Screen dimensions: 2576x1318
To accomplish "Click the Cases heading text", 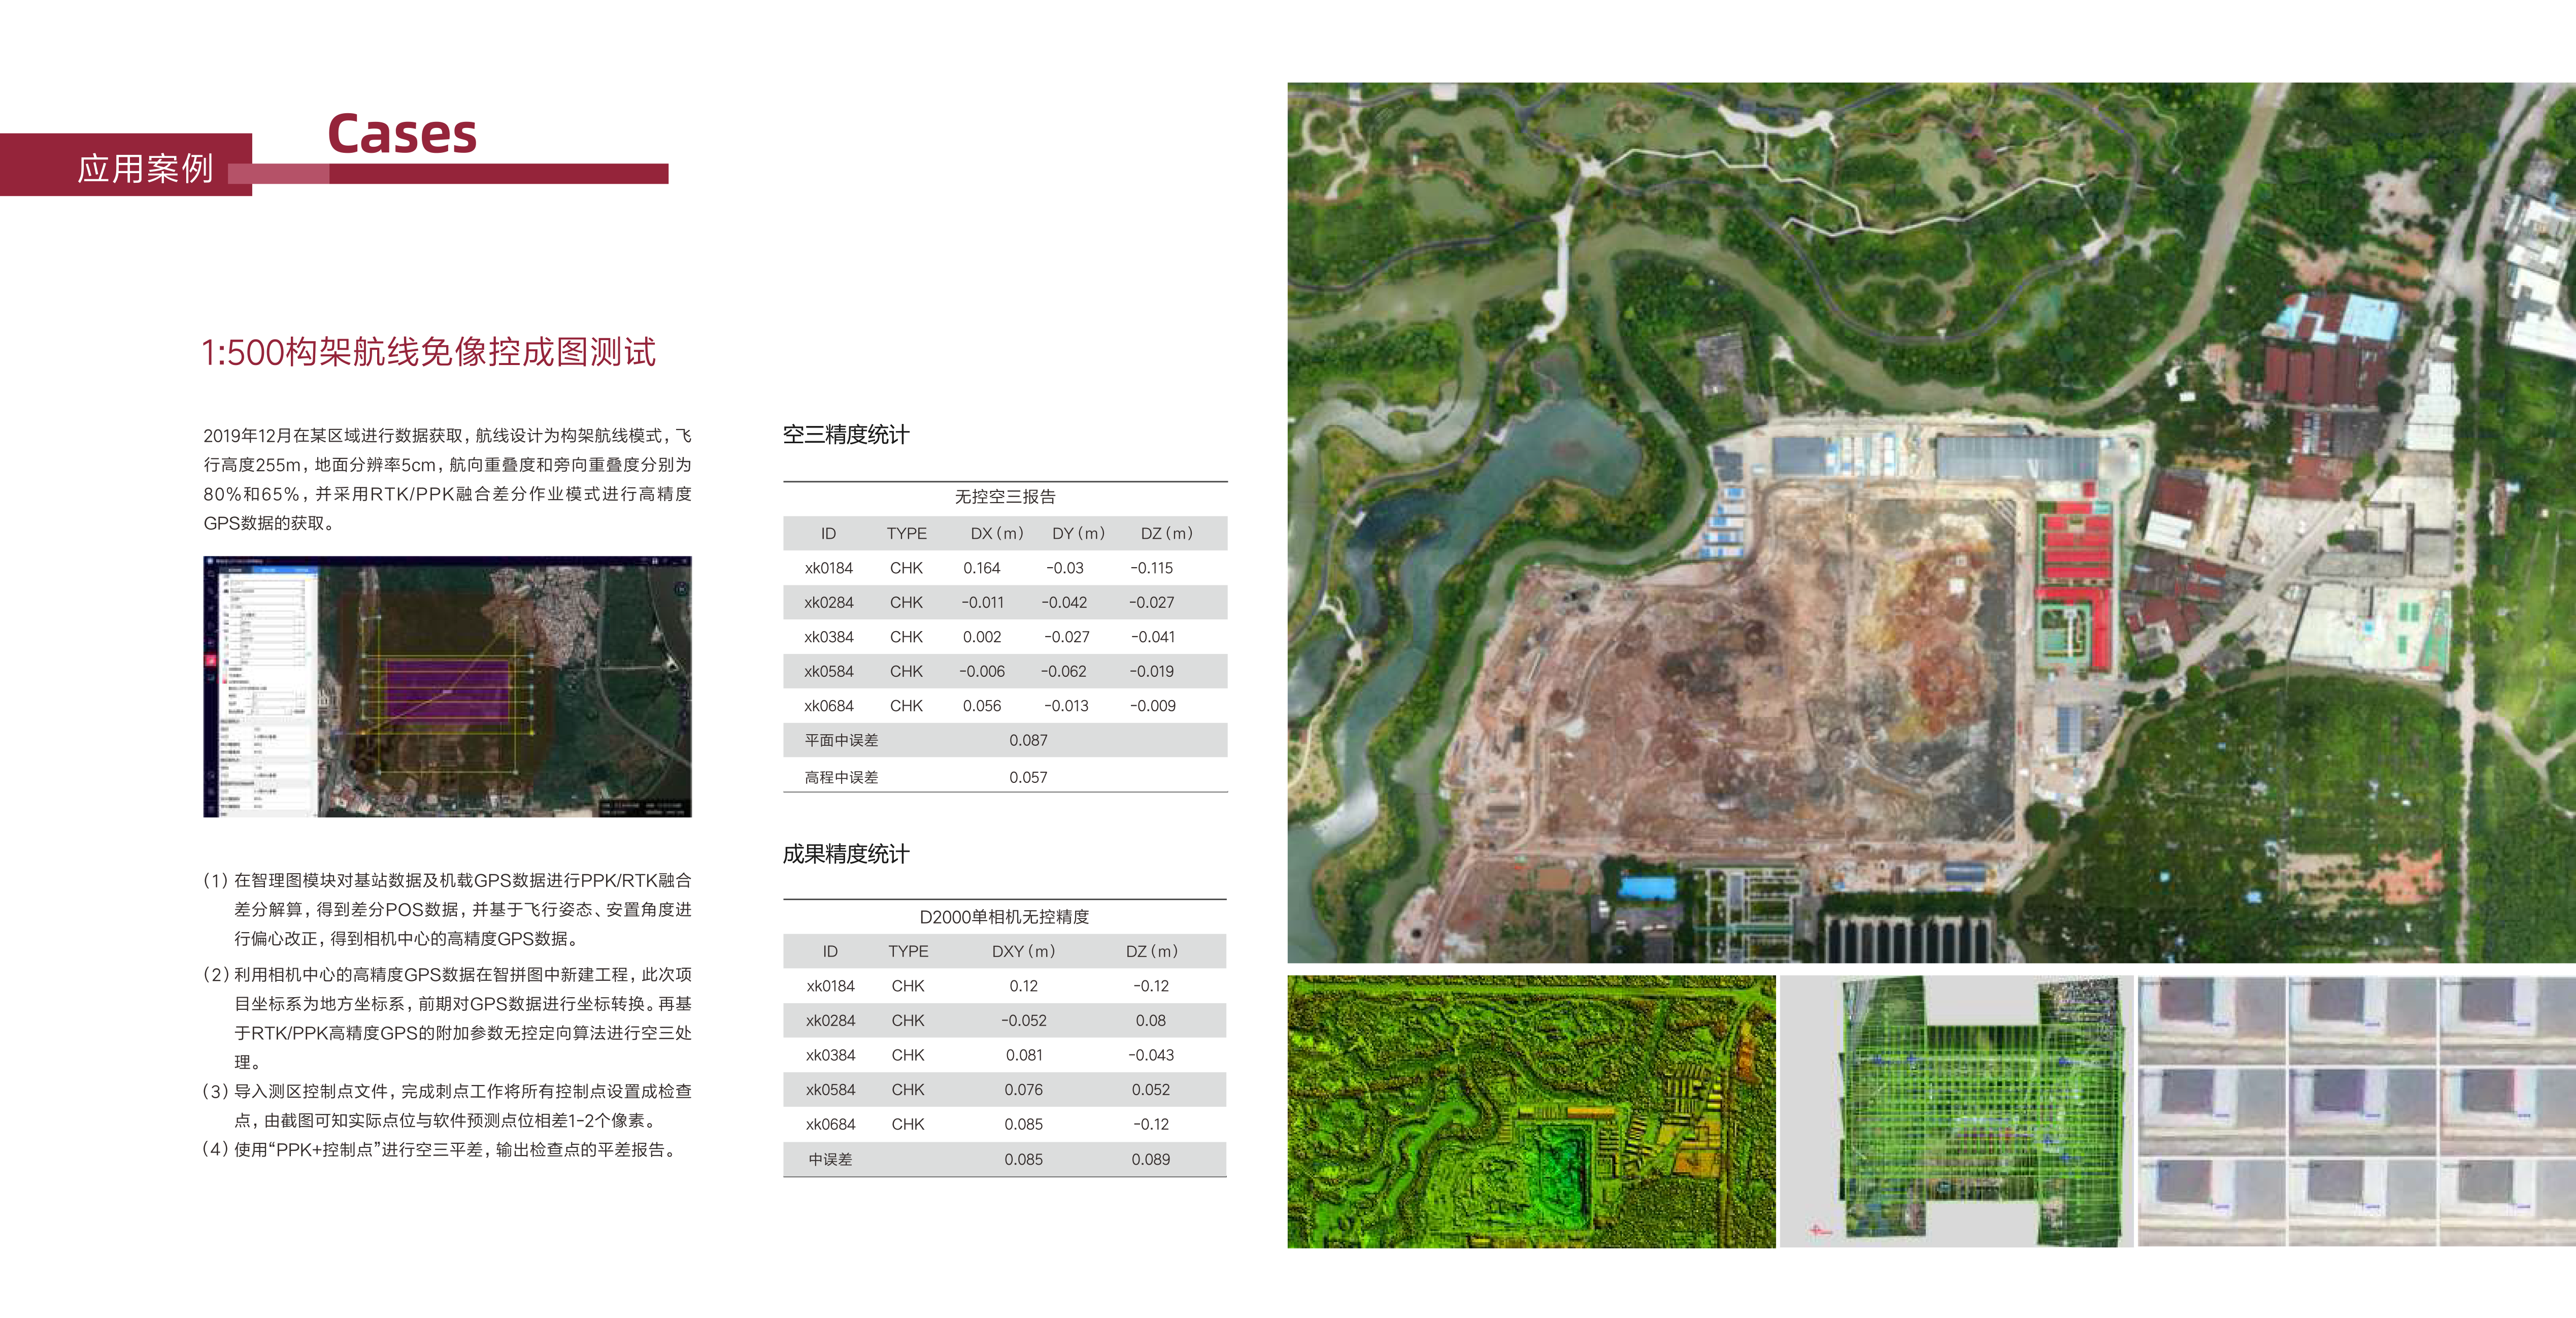I will pyautogui.click(x=402, y=134).
